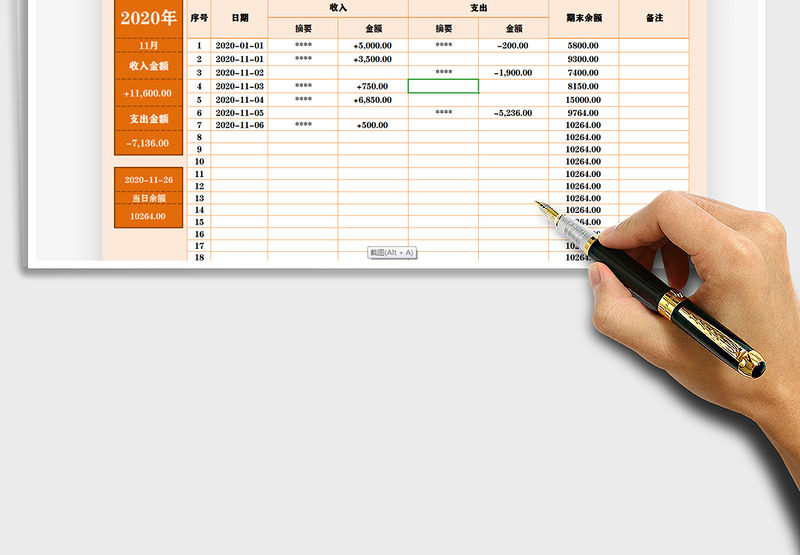Select the -1,900.00 expense amount cell
Image resolution: width=800 pixels, height=555 pixels.
(x=513, y=73)
